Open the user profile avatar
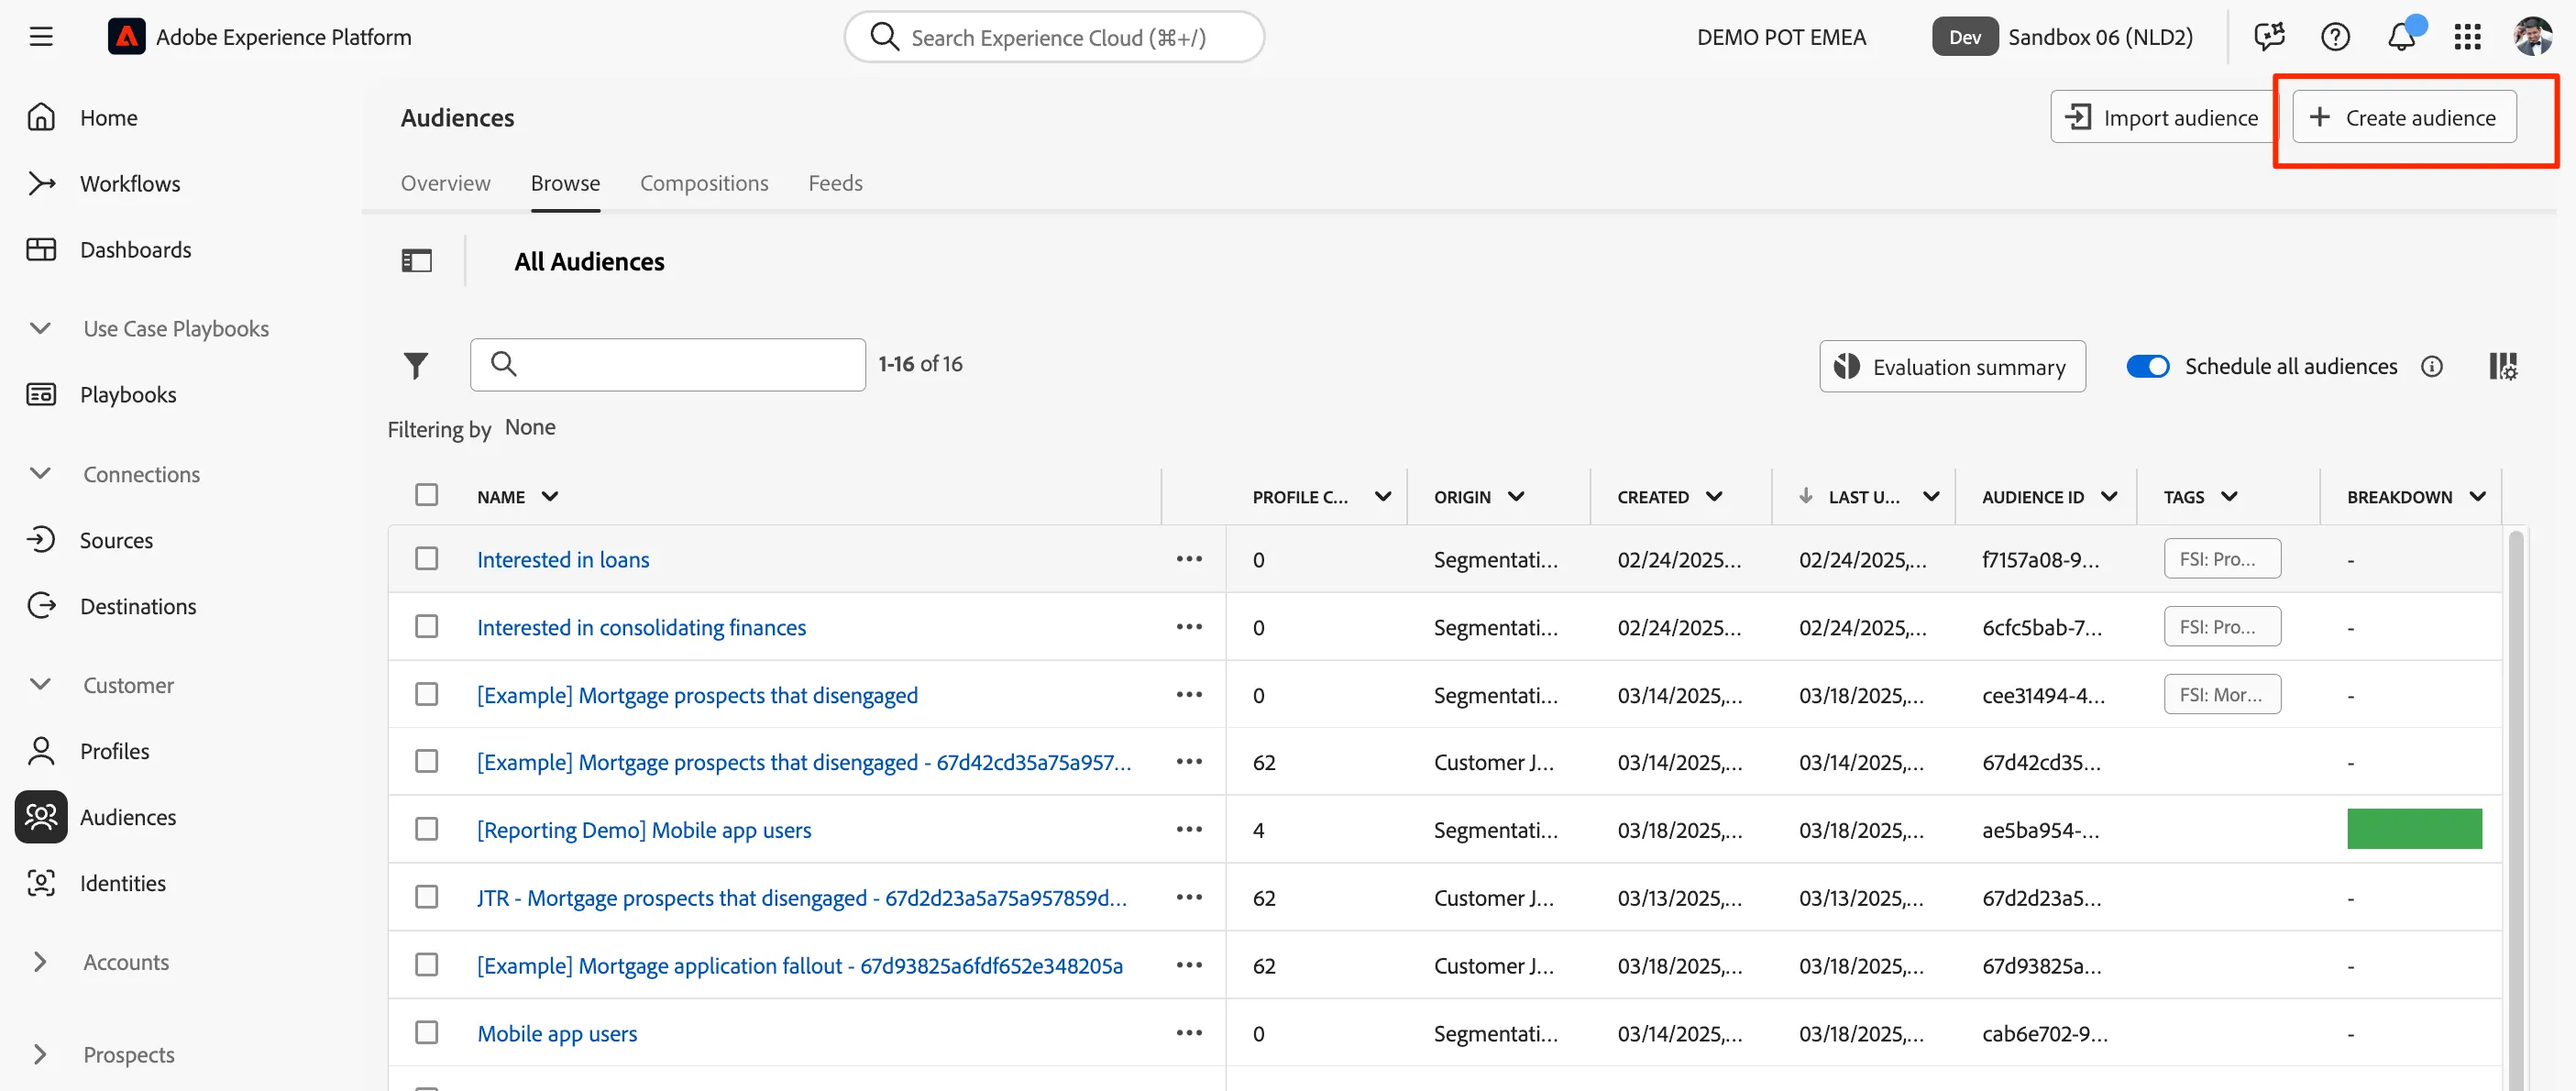 pos(2533,37)
